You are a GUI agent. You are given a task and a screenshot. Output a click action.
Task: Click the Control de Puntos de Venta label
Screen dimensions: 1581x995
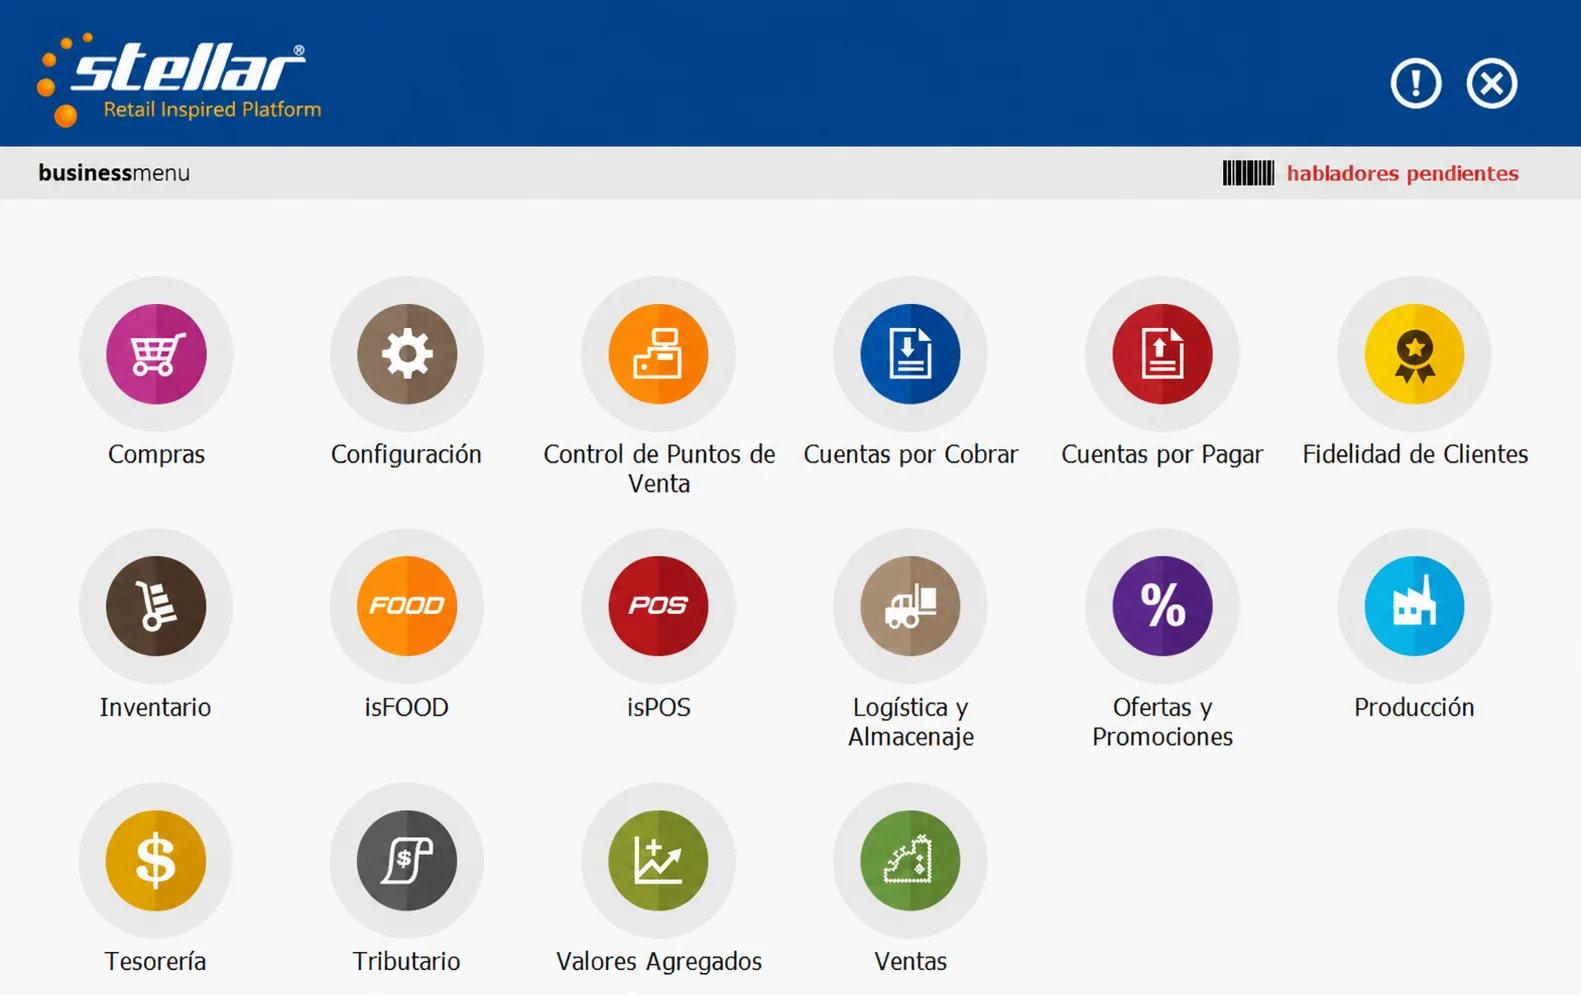[x=659, y=469]
